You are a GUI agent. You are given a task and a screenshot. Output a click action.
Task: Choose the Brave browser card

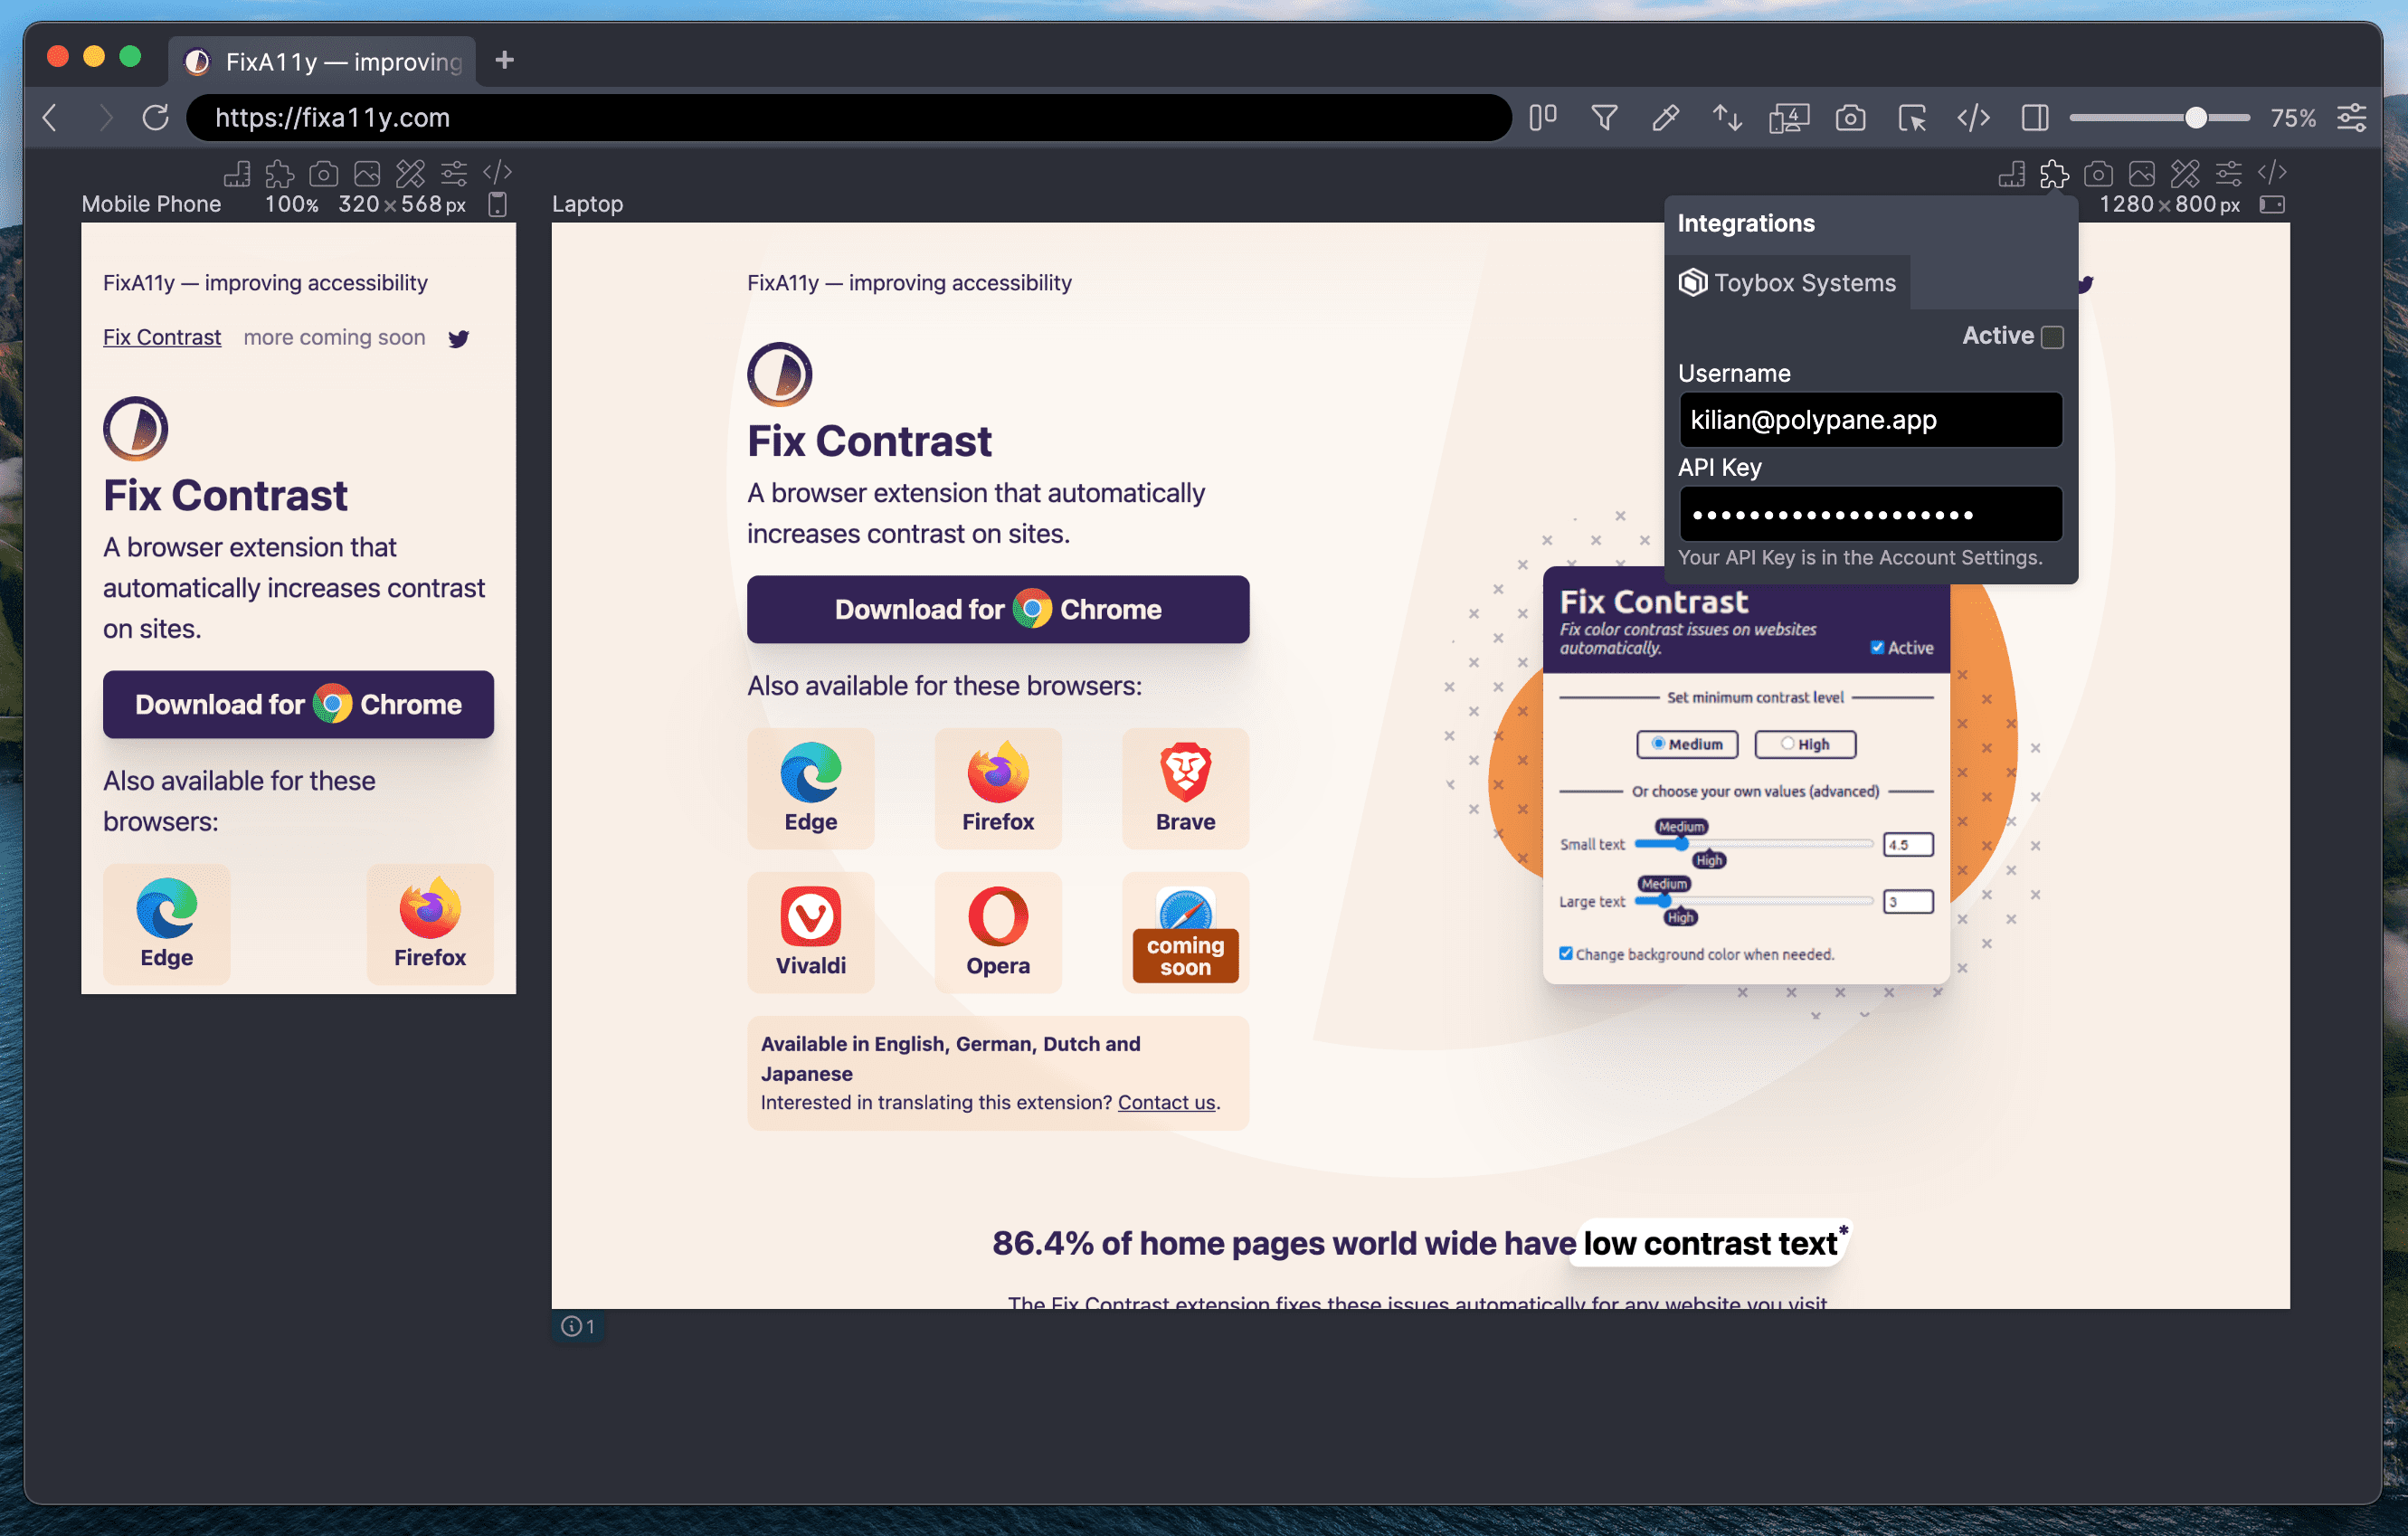[x=1185, y=789]
